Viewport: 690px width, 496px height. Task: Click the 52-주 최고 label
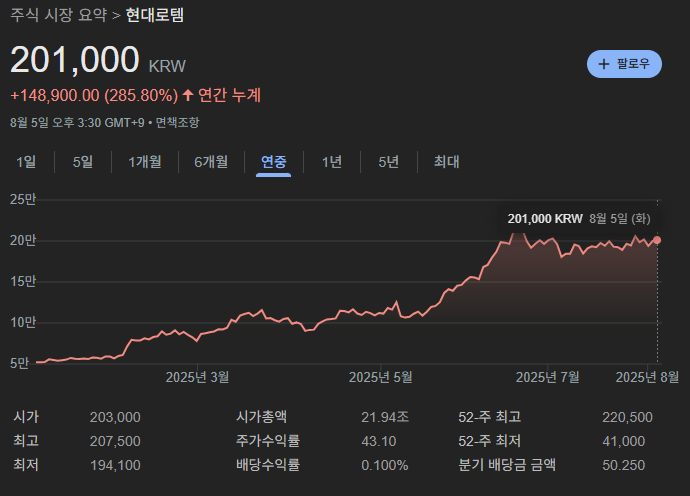[490, 417]
